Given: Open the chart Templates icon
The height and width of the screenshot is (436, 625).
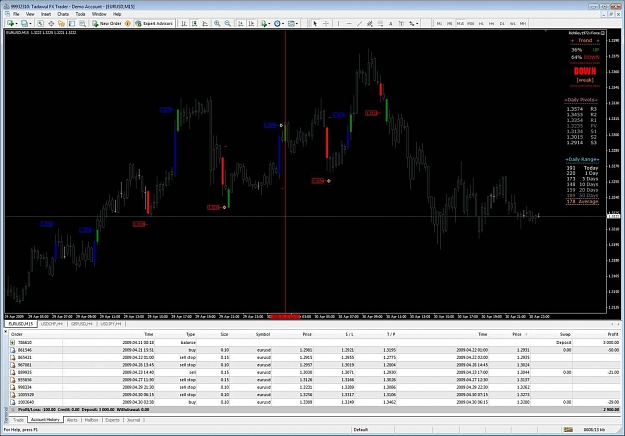Looking at the screenshot, I should [291, 24].
